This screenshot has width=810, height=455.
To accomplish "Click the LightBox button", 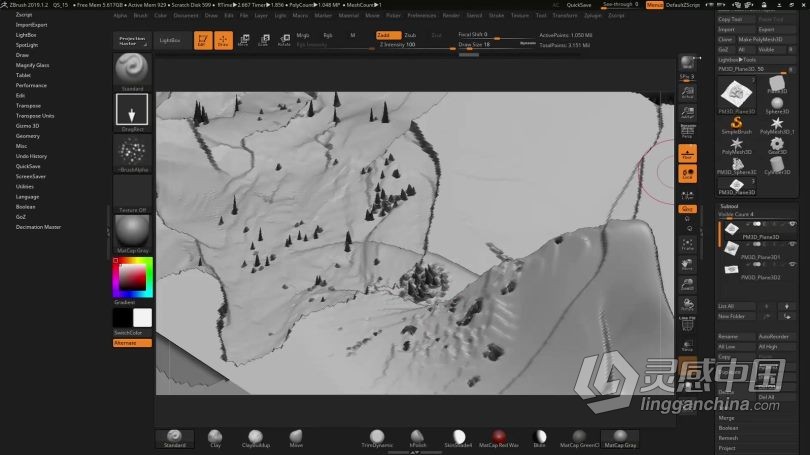I will [170, 40].
